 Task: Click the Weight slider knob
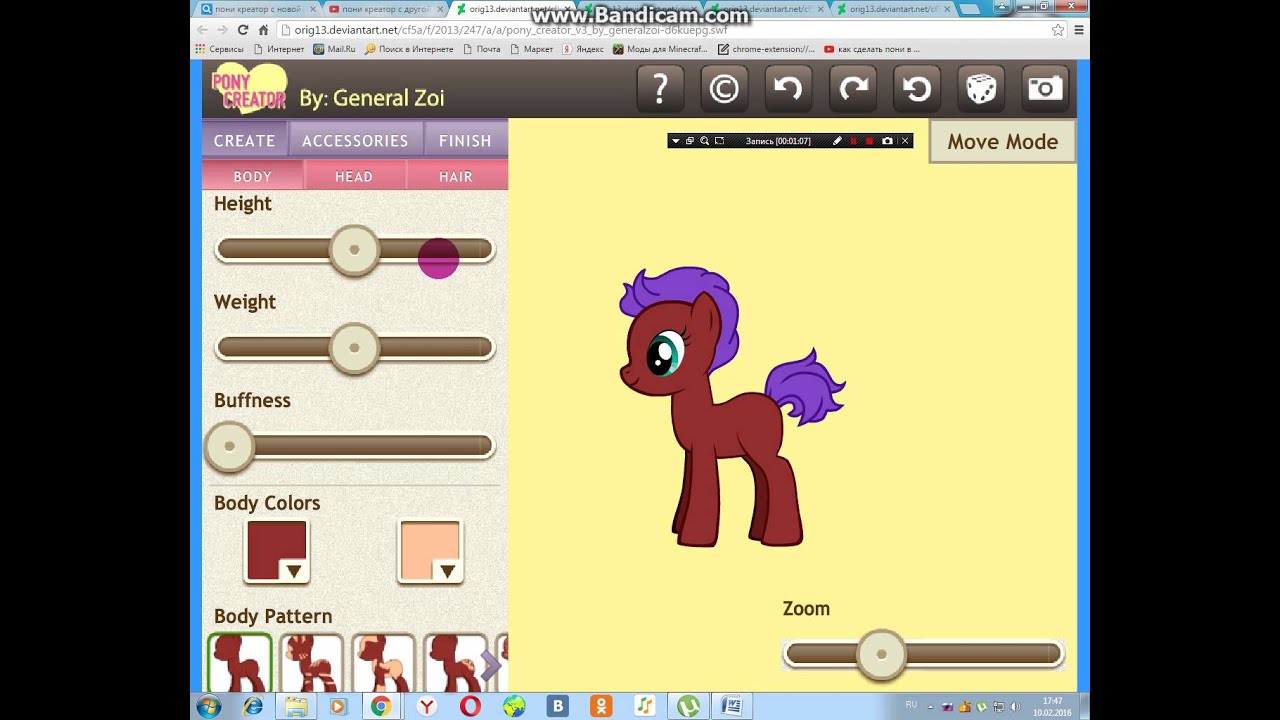tap(354, 348)
